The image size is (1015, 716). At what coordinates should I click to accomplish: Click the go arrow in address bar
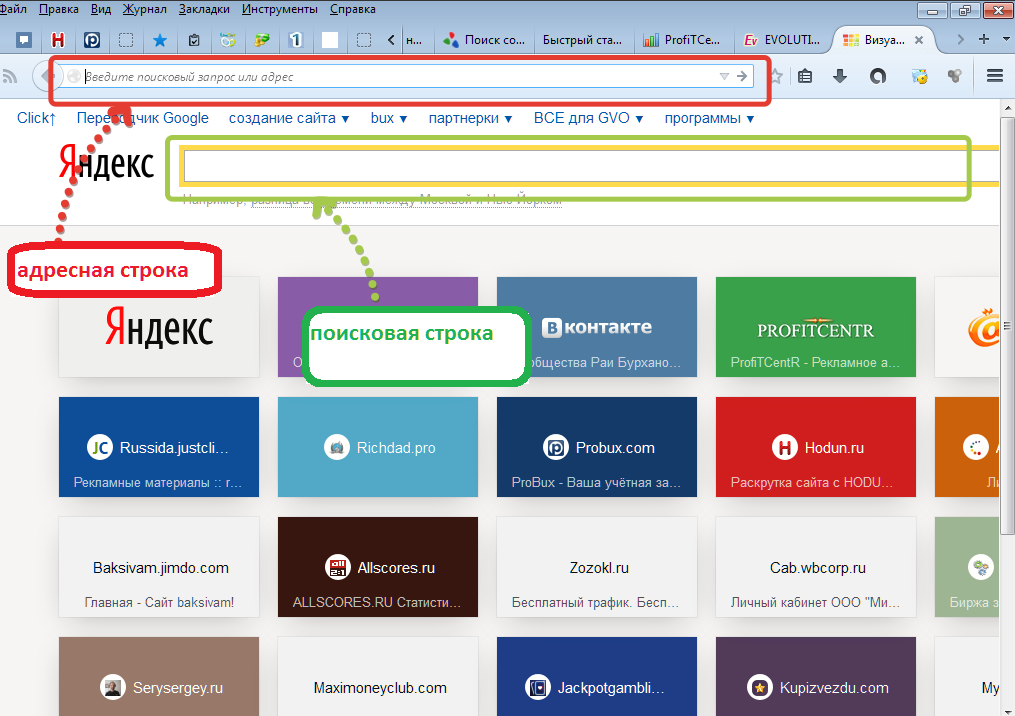click(x=742, y=76)
